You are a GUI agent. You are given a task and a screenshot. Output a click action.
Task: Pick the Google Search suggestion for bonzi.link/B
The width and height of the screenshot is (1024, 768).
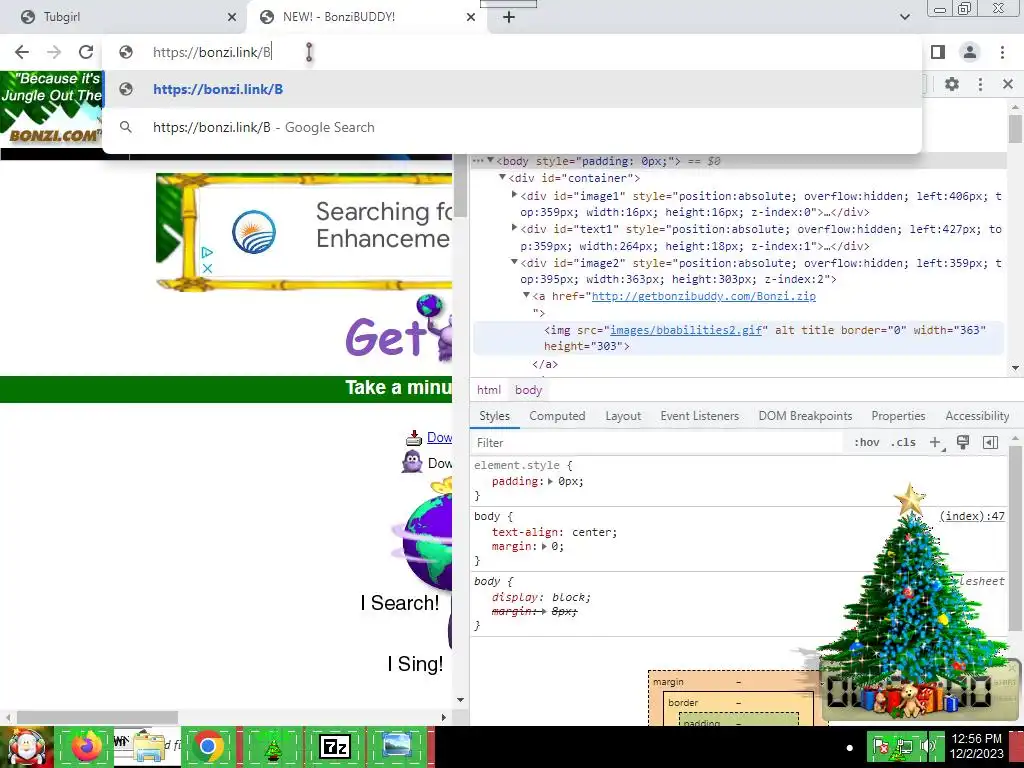[x=512, y=127]
